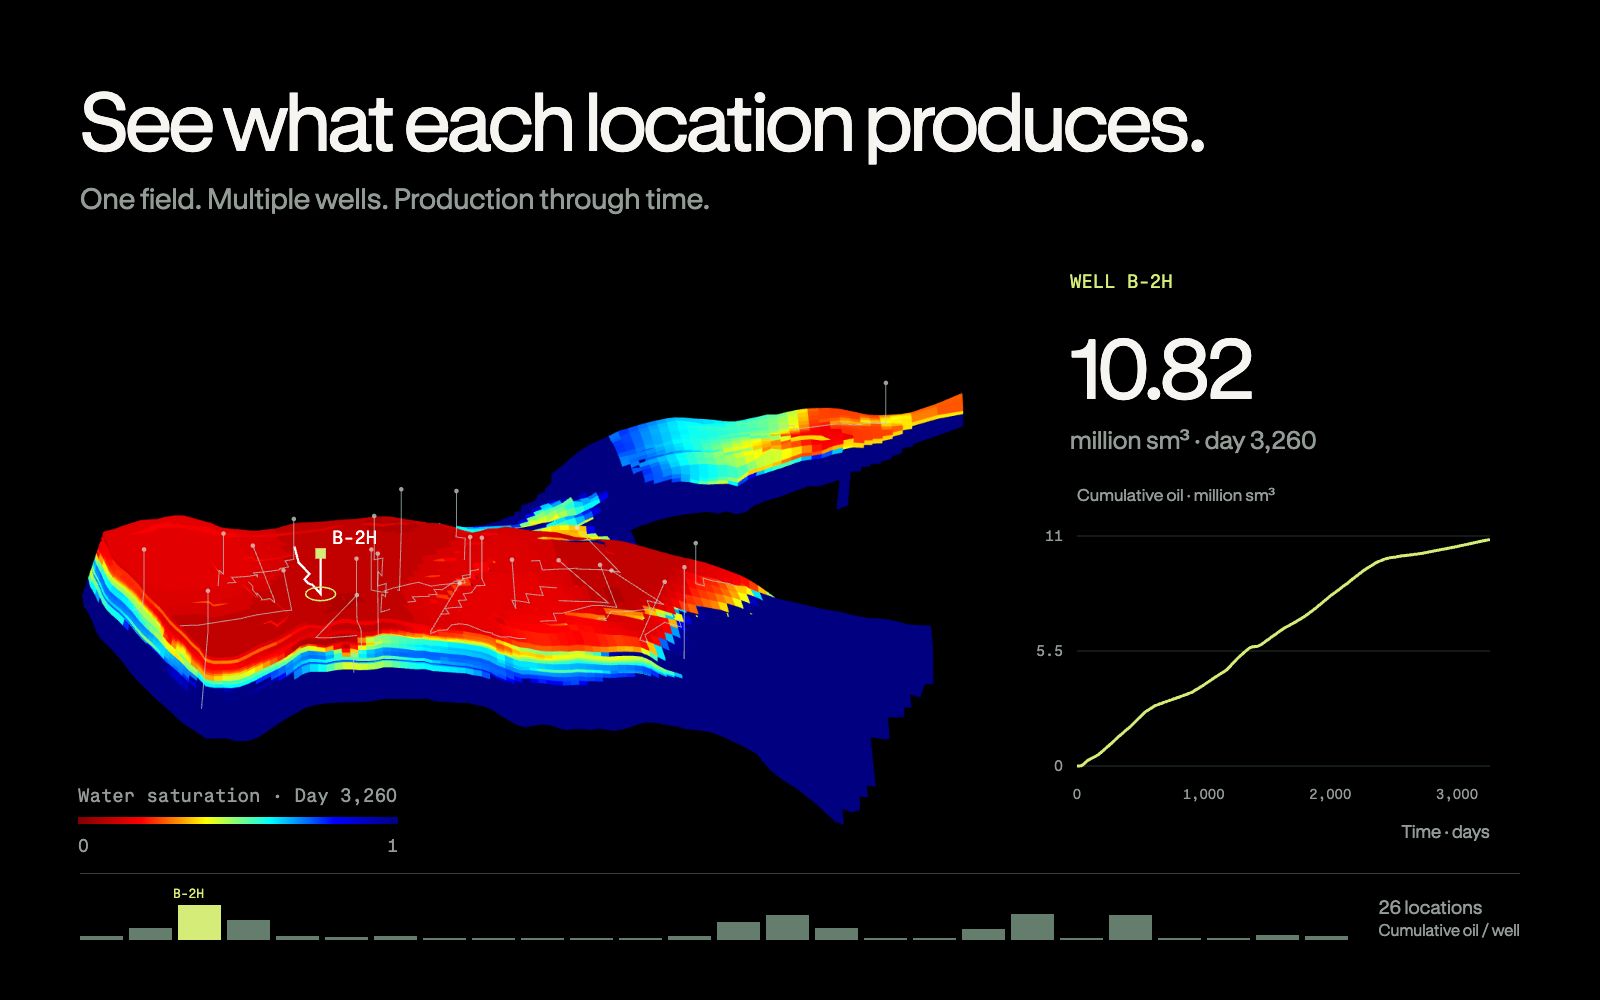Click the "Time · days" axis label

[x=1445, y=832]
